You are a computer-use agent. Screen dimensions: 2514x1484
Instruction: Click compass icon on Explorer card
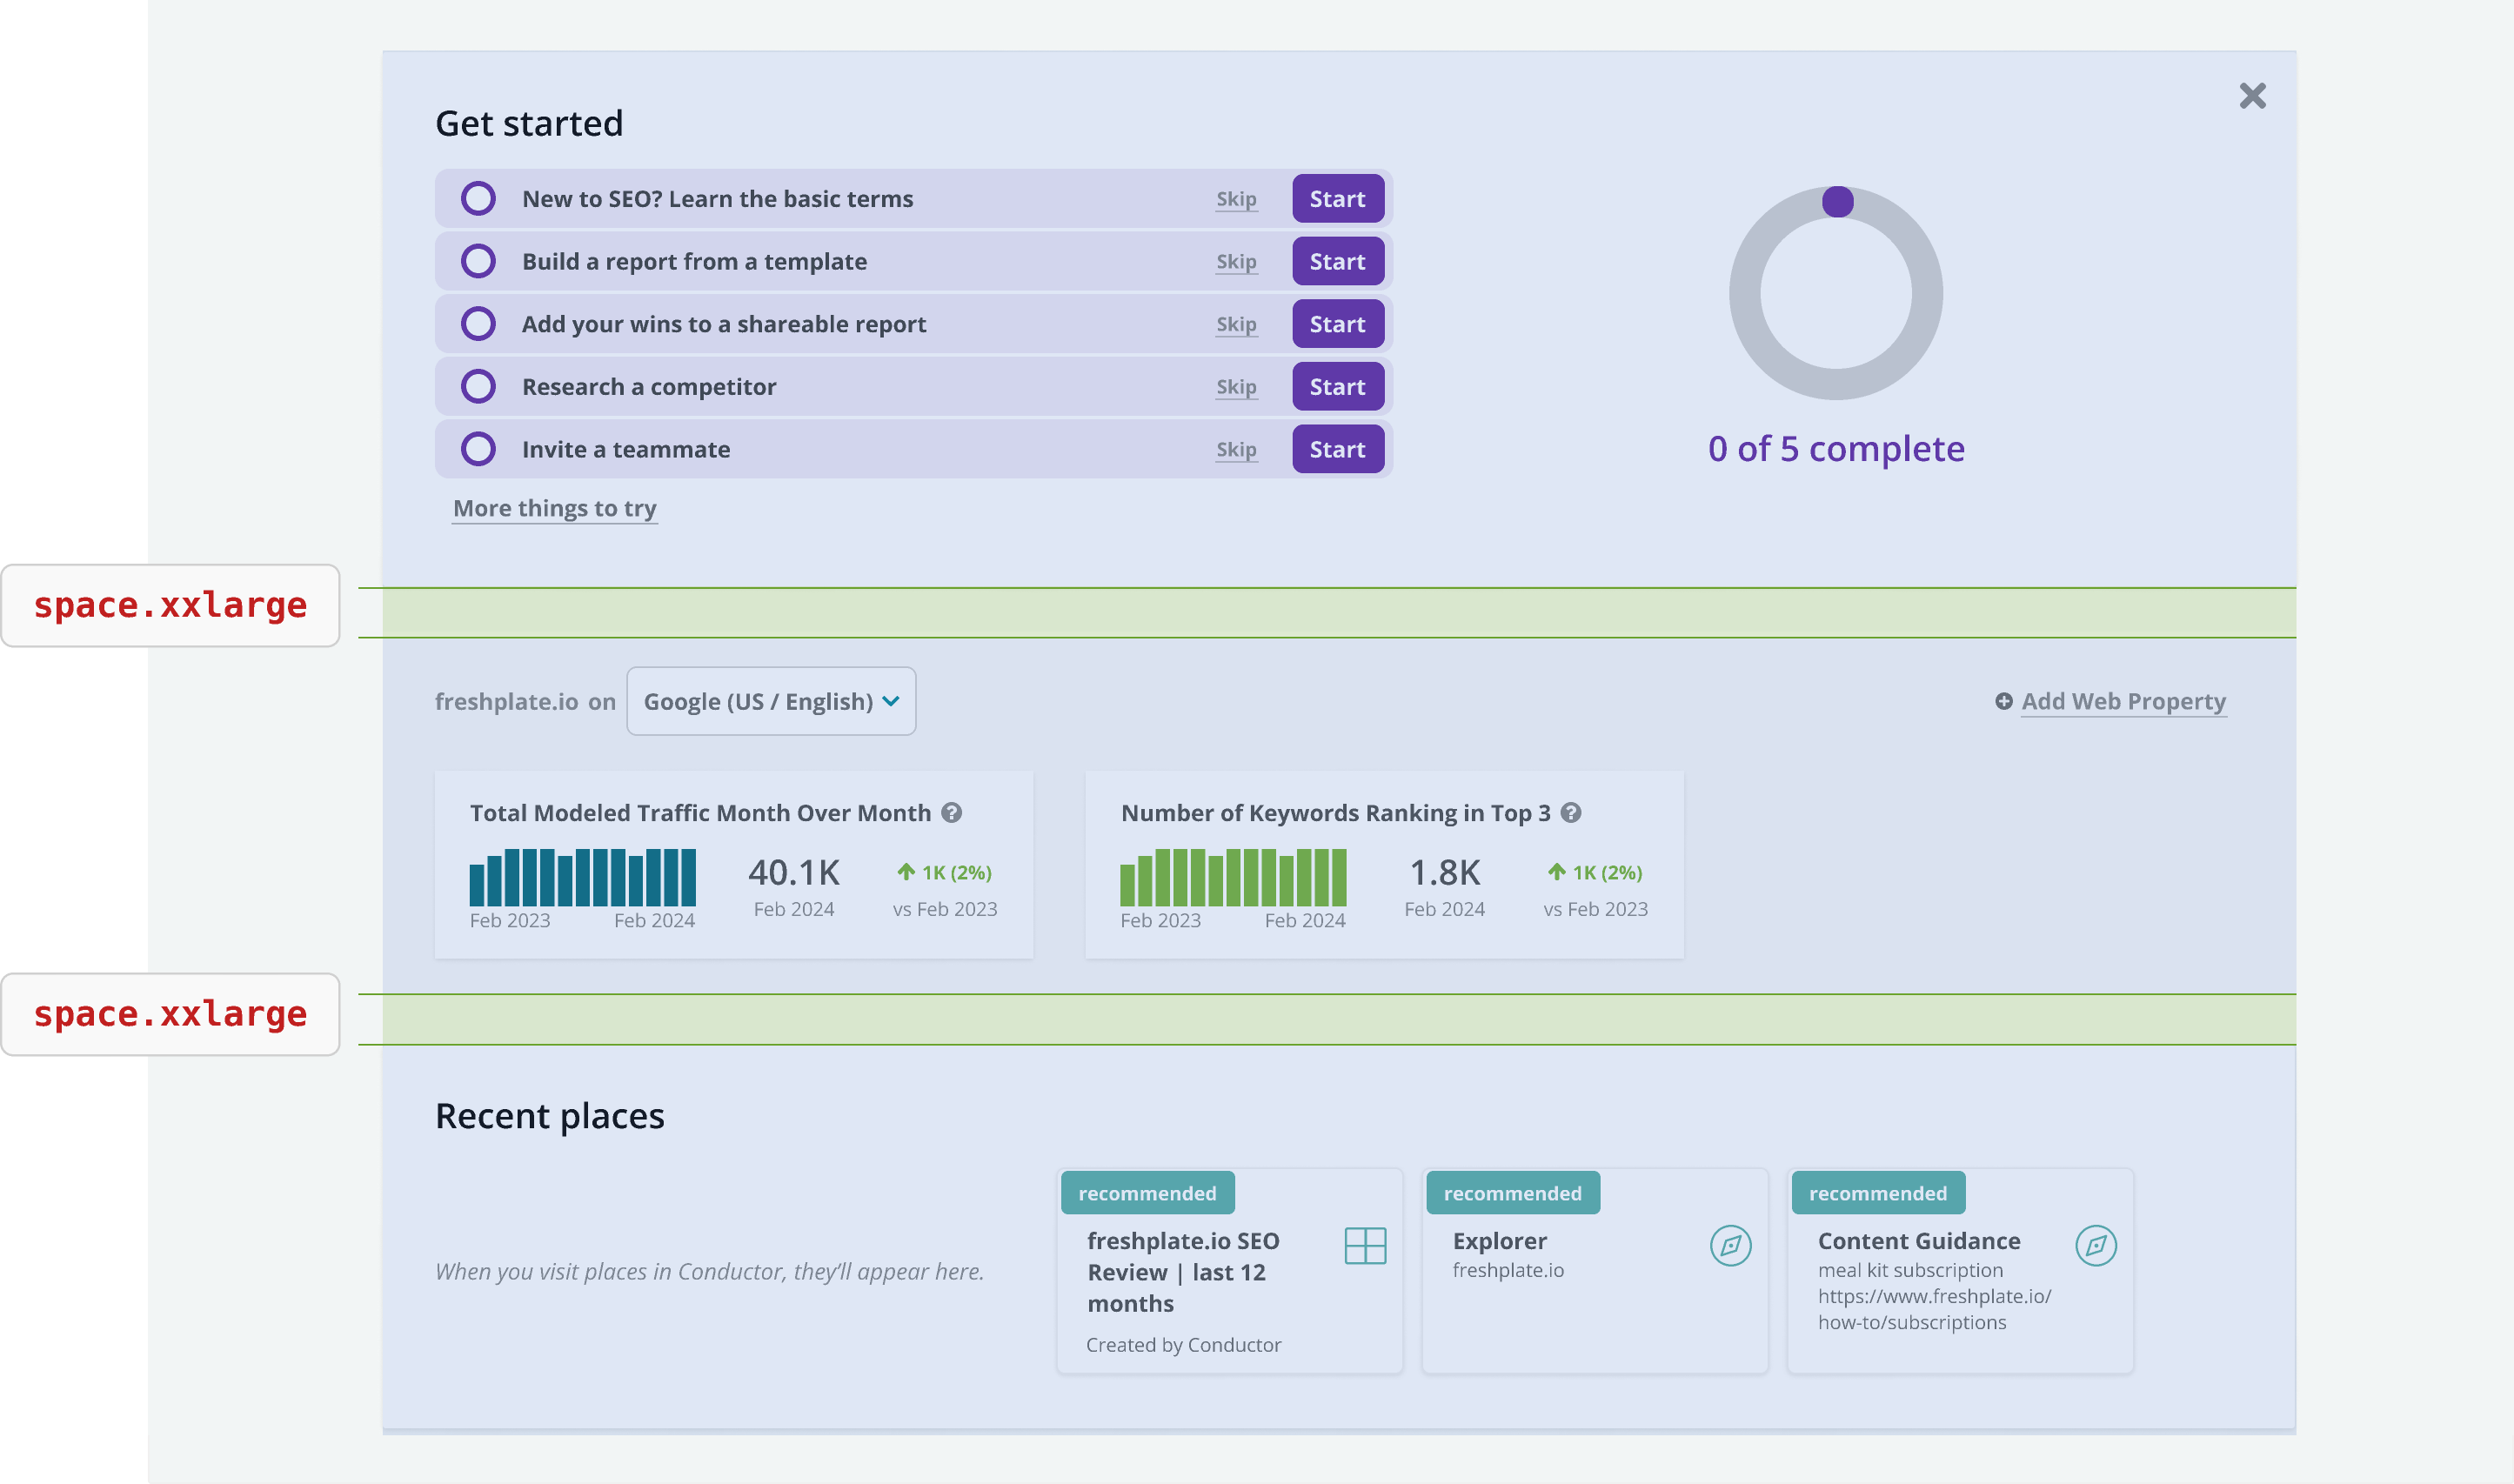pos(1730,1246)
